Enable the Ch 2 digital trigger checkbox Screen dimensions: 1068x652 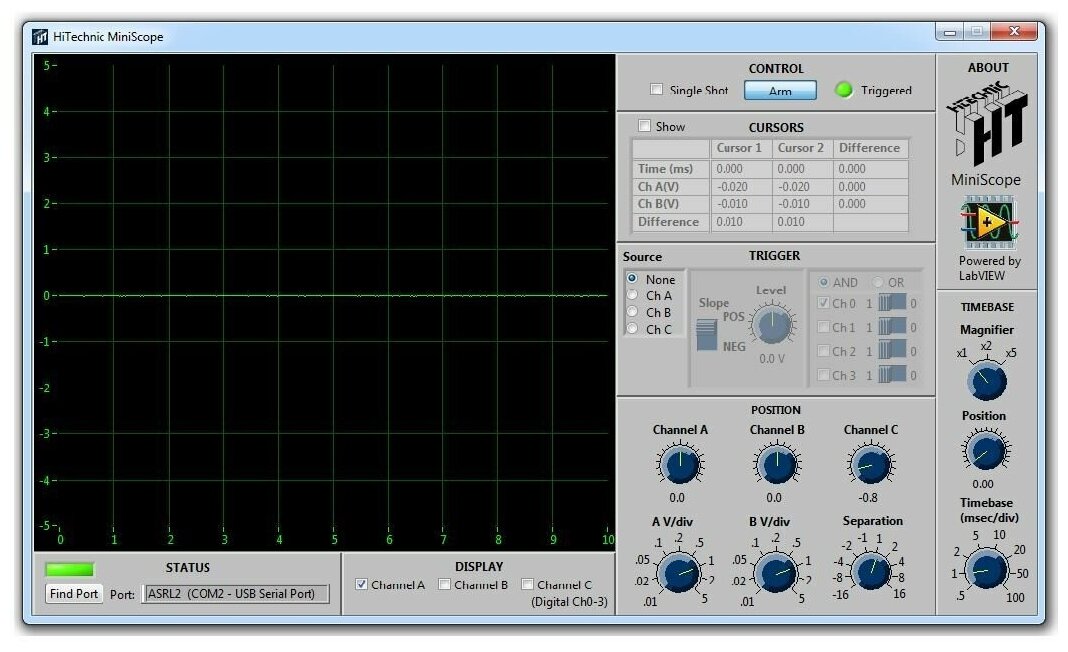coord(823,351)
